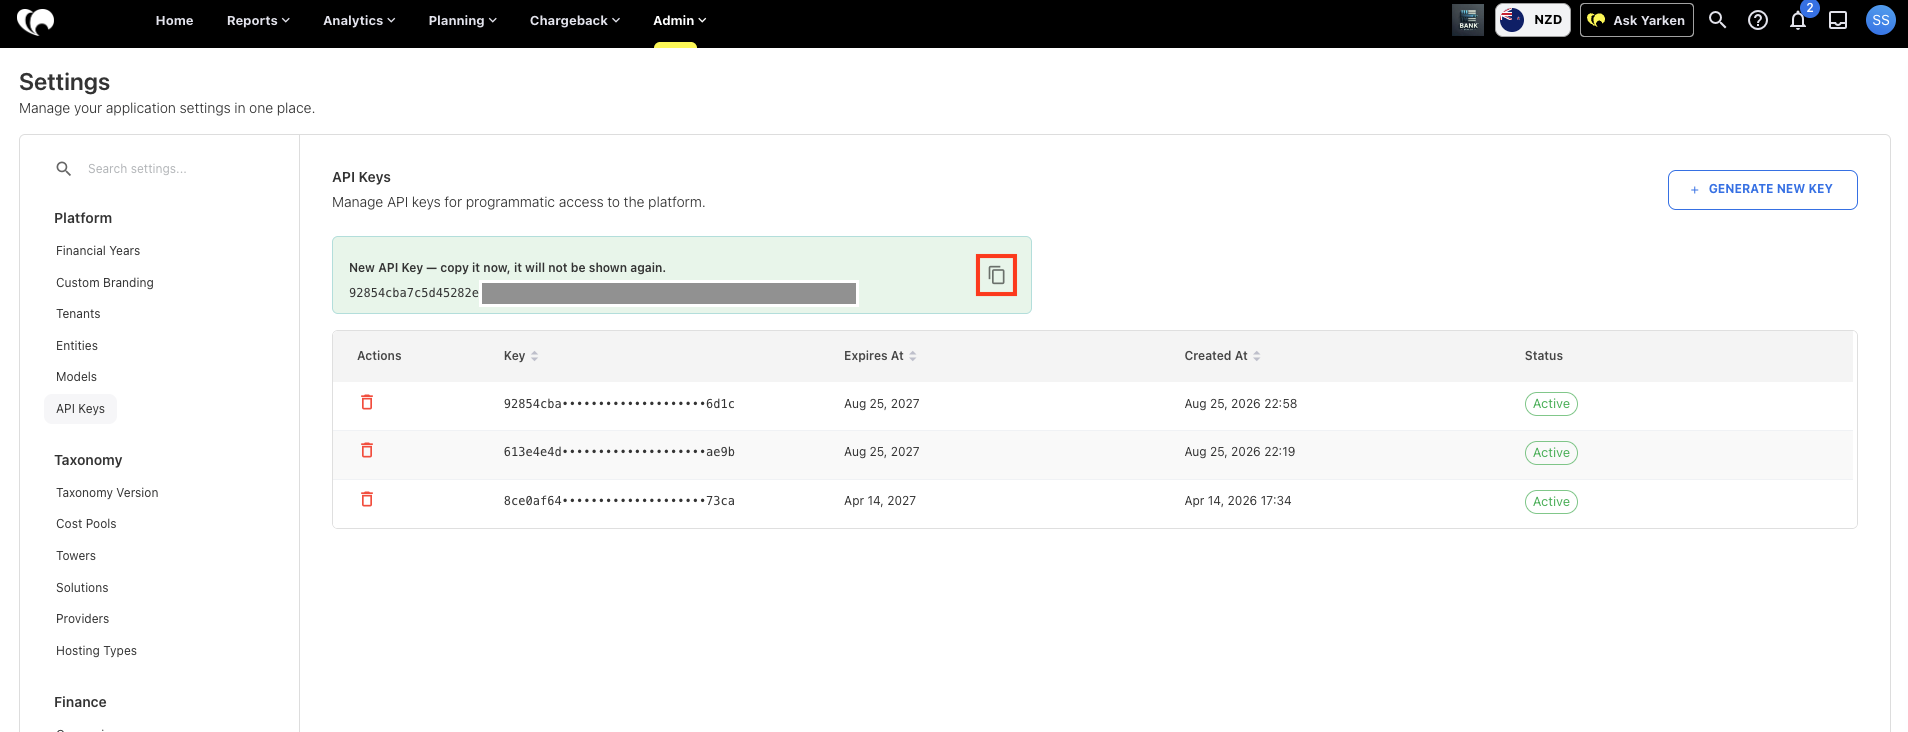Screen dimensions: 1908x732
Task: Open the Entities settings page
Action: pyautogui.click(x=77, y=346)
